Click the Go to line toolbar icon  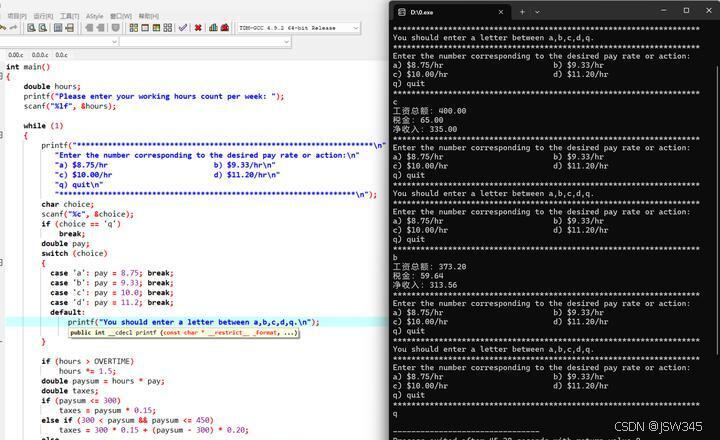click(69, 28)
